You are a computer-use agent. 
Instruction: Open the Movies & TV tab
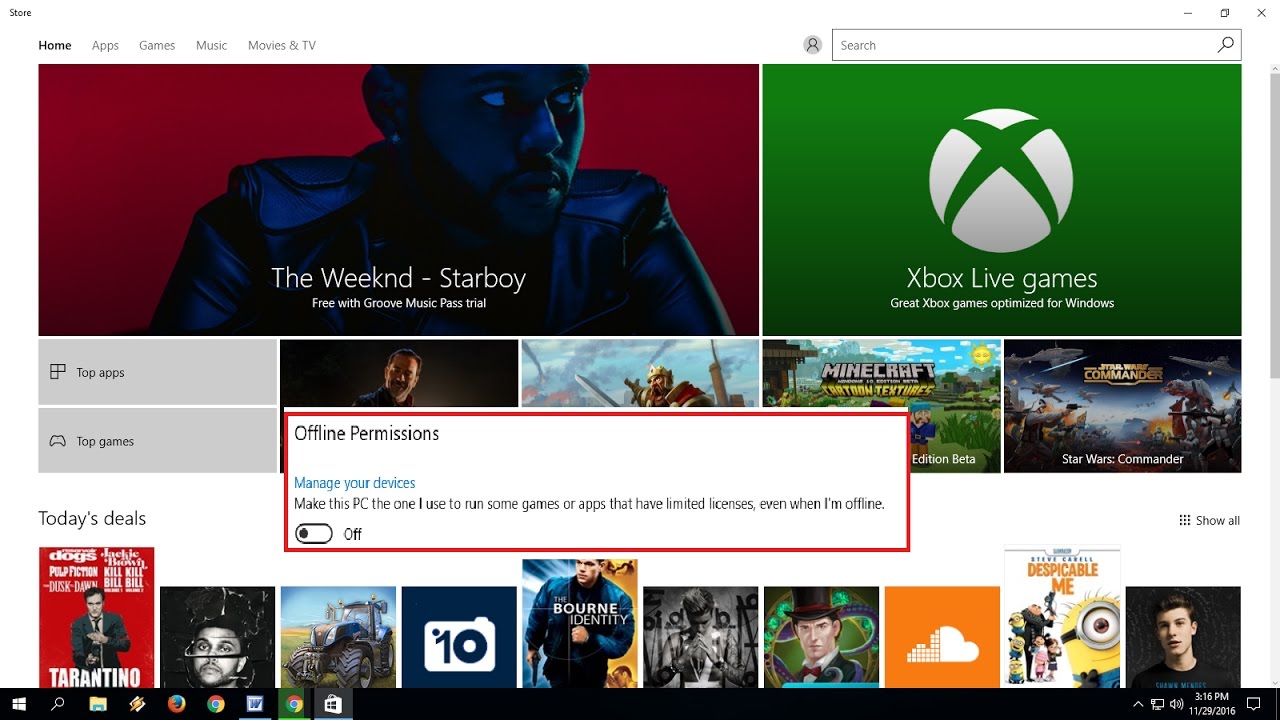(282, 45)
